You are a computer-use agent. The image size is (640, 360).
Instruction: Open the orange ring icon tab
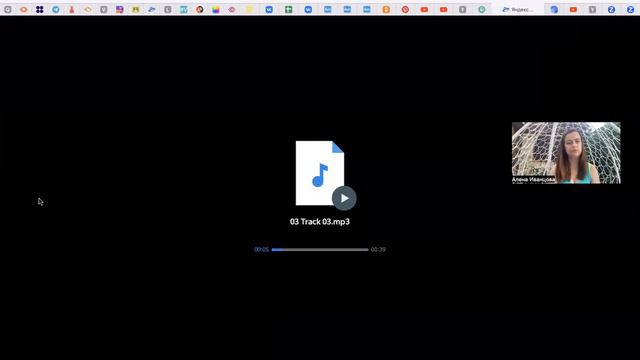point(24,9)
